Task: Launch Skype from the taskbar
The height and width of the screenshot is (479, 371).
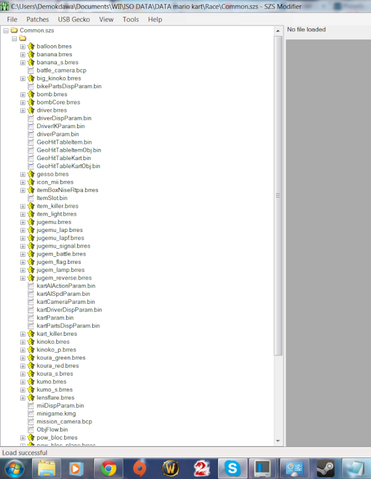Action: 232,469
